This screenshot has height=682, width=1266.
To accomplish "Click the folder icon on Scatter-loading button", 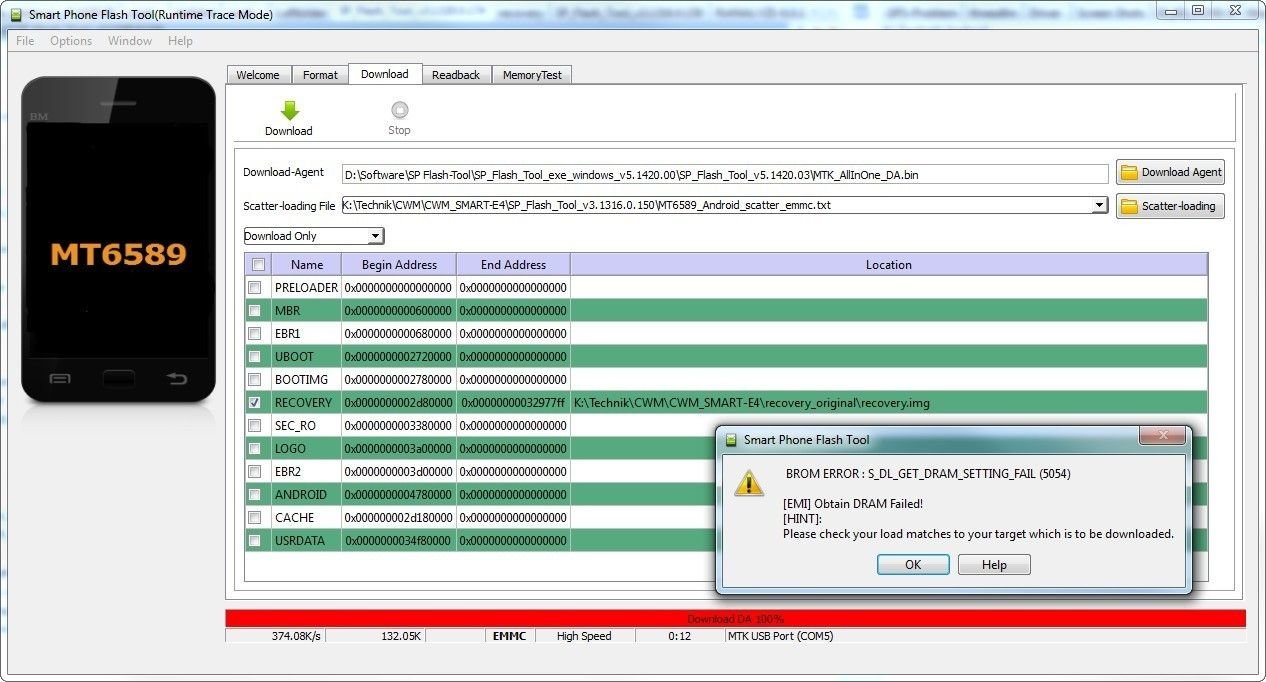I will click(1129, 207).
